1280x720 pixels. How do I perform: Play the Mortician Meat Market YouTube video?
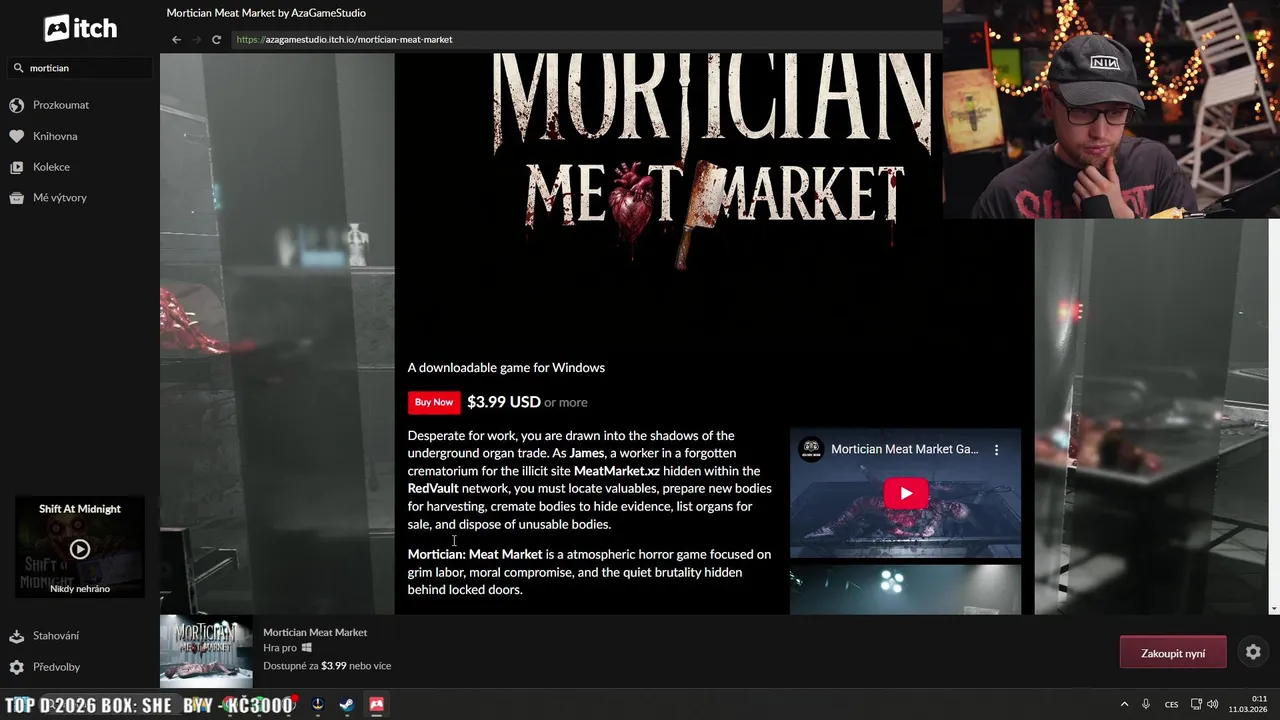906,493
